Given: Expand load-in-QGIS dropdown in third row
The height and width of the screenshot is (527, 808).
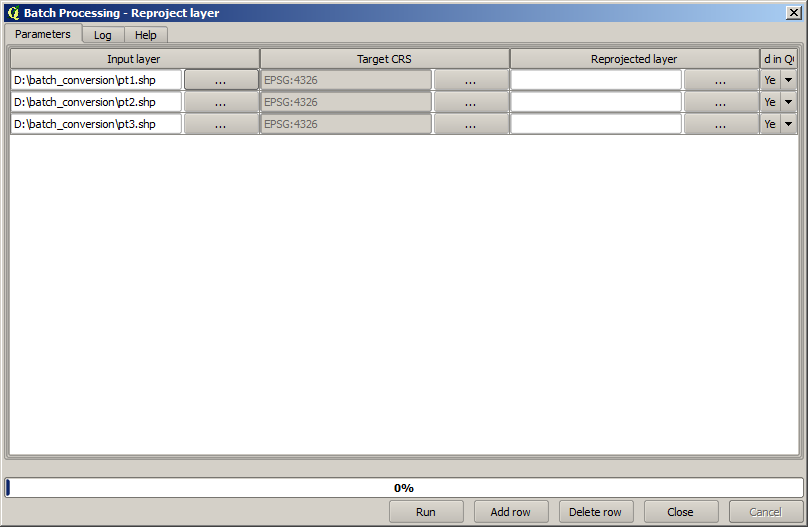Looking at the screenshot, I should (x=788, y=124).
